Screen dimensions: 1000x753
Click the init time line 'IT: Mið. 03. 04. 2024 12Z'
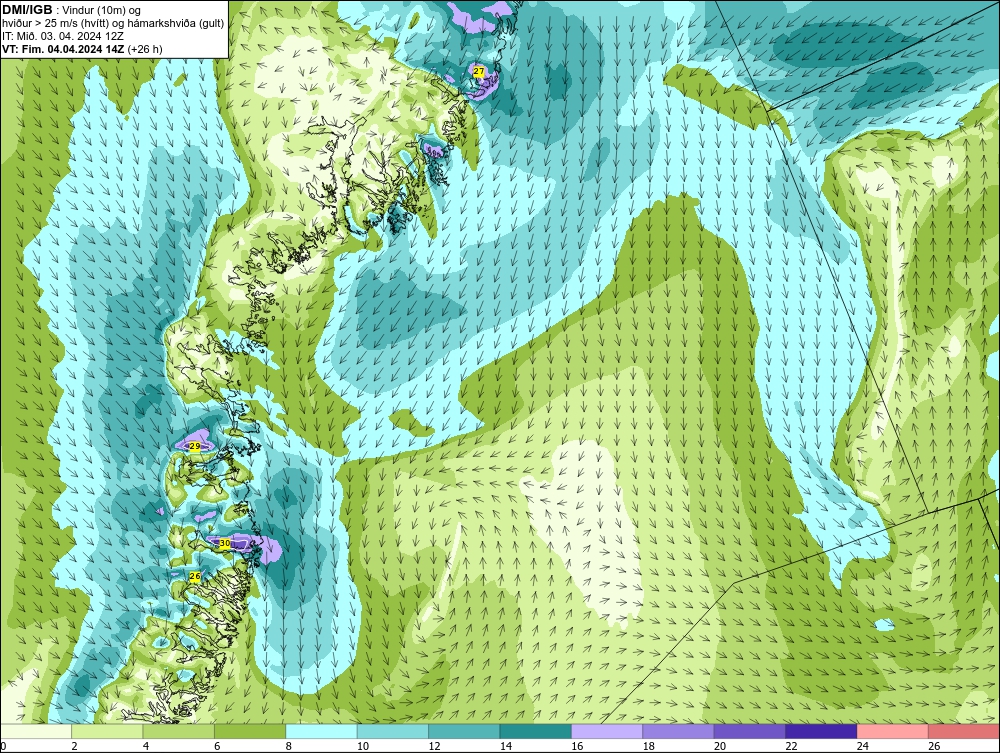pyautogui.click(x=62, y=36)
